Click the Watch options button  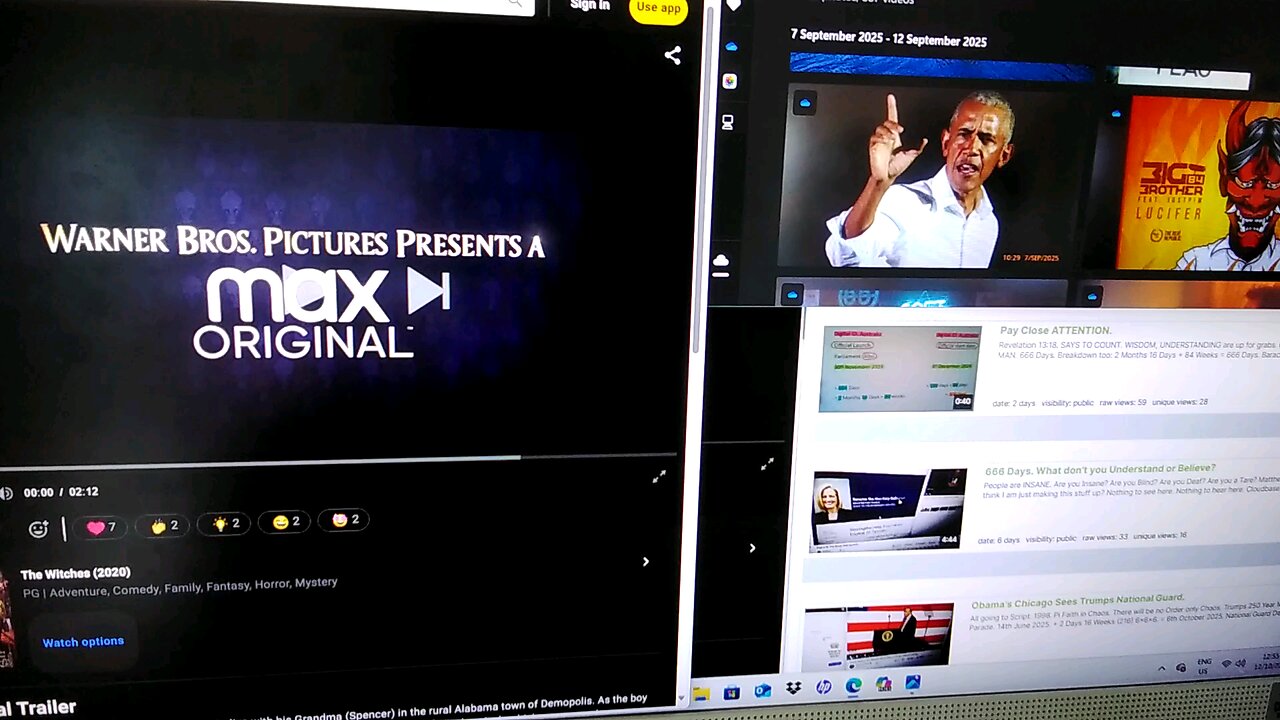click(83, 642)
